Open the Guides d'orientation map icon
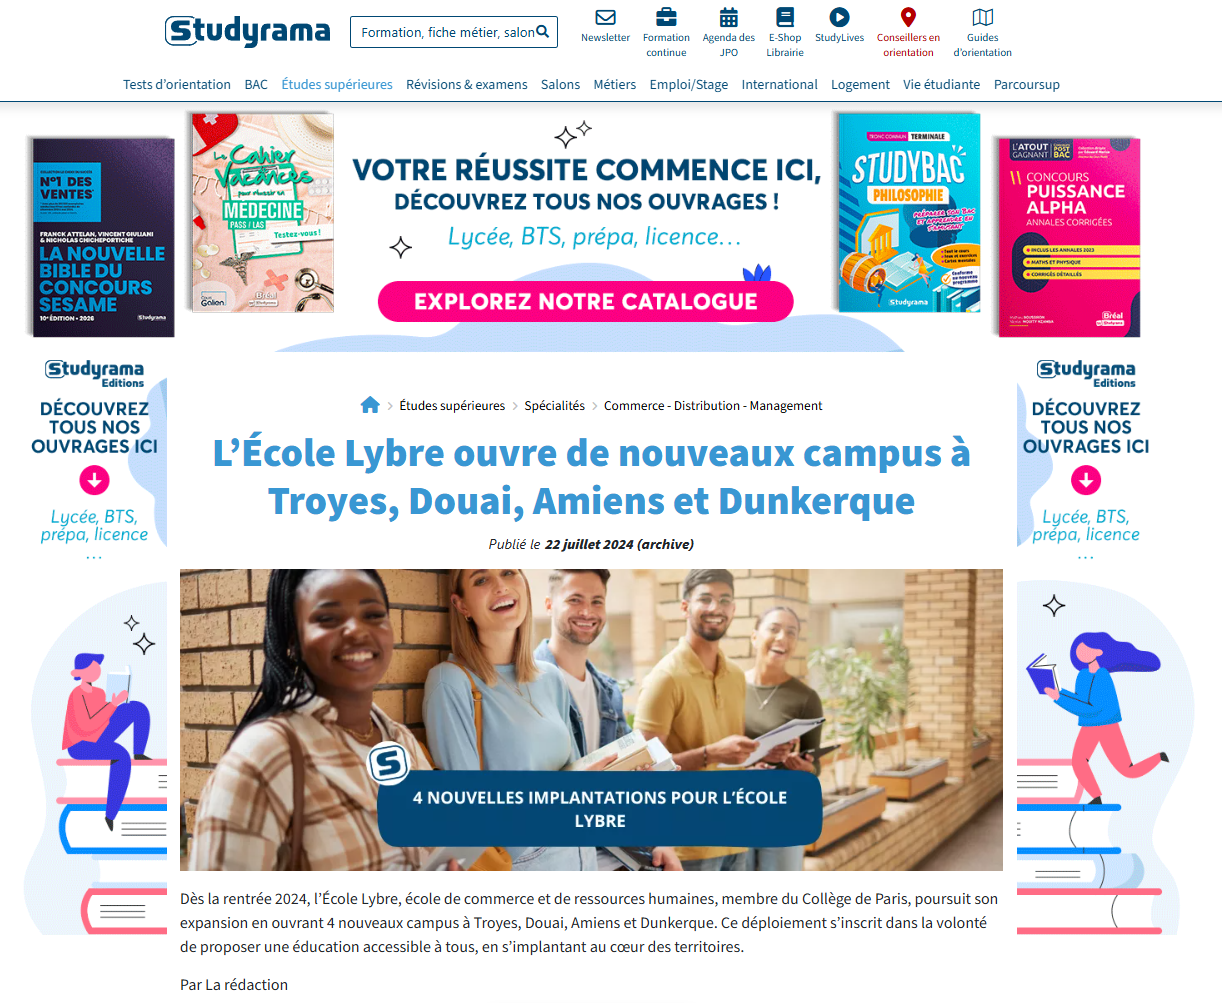The height and width of the screenshot is (1003, 1222). pyautogui.click(x=983, y=17)
